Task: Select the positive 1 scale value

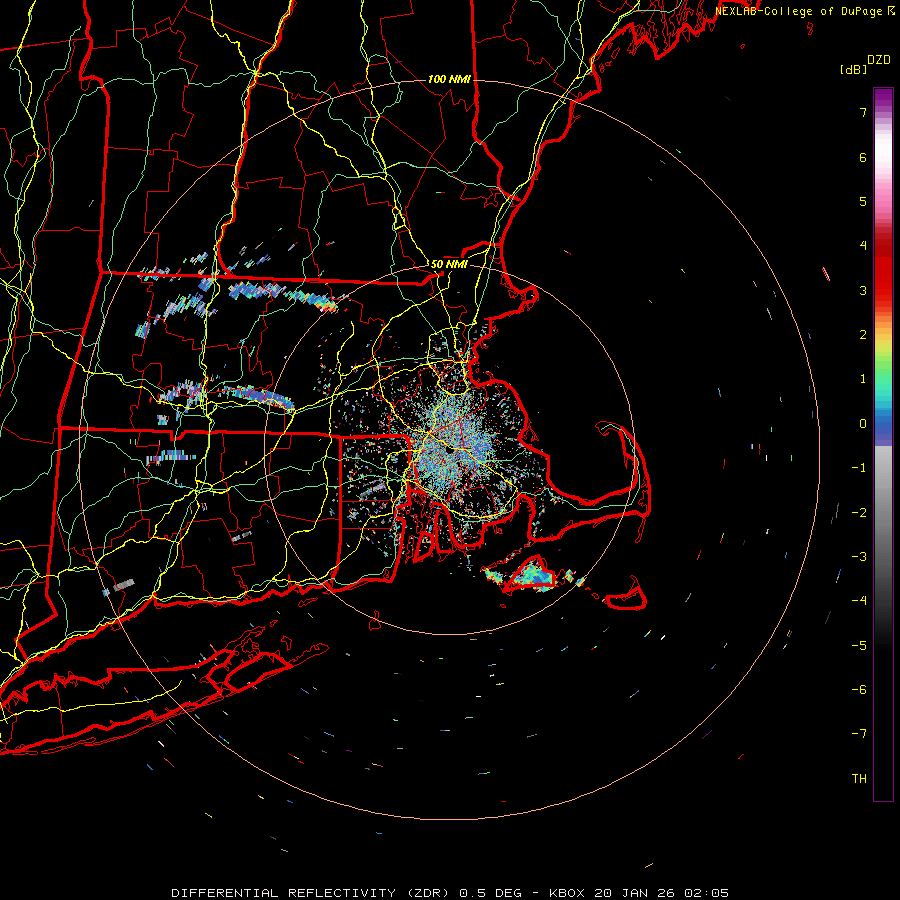Action: (863, 379)
